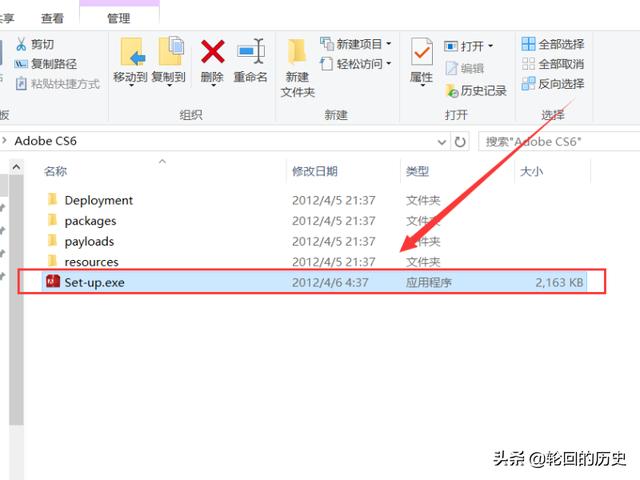Sort by the Type (类型) column header
Image resolution: width=640 pixels, height=480 pixels.
[417, 171]
